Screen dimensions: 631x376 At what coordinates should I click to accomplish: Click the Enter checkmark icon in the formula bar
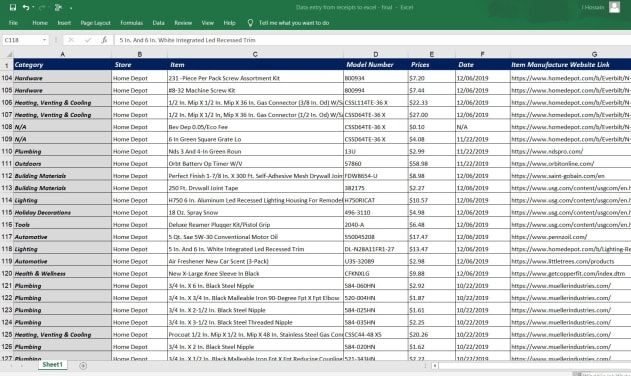(x=88, y=40)
